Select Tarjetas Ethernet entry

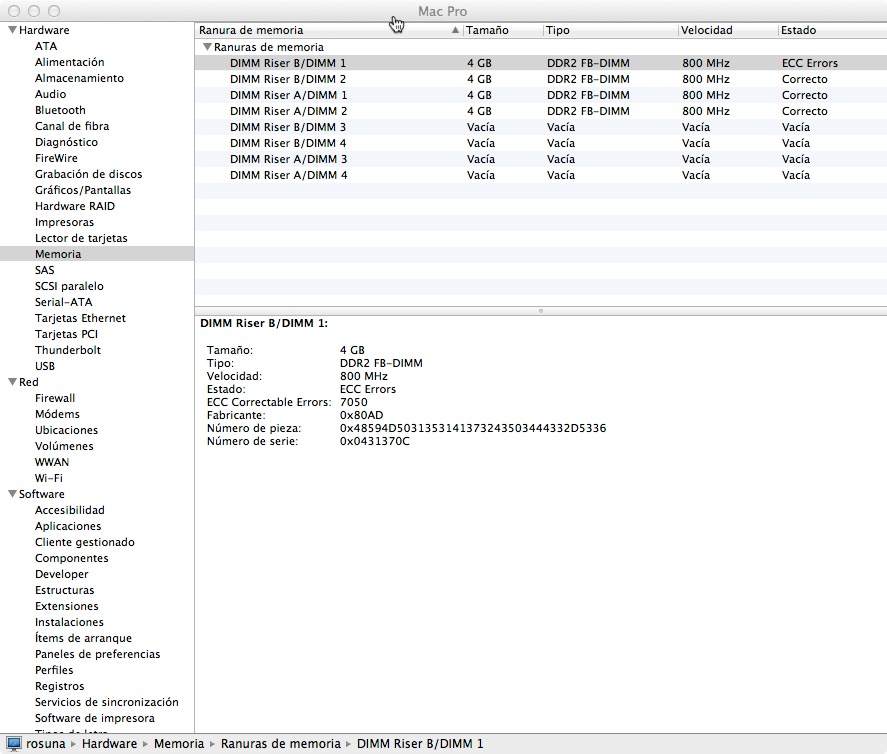80,318
